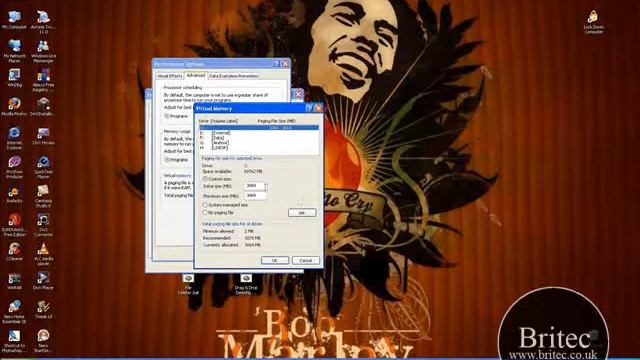Select highlighted C: drive row
The width and height of the screenshot is (640, 360).
click(259, 128)
